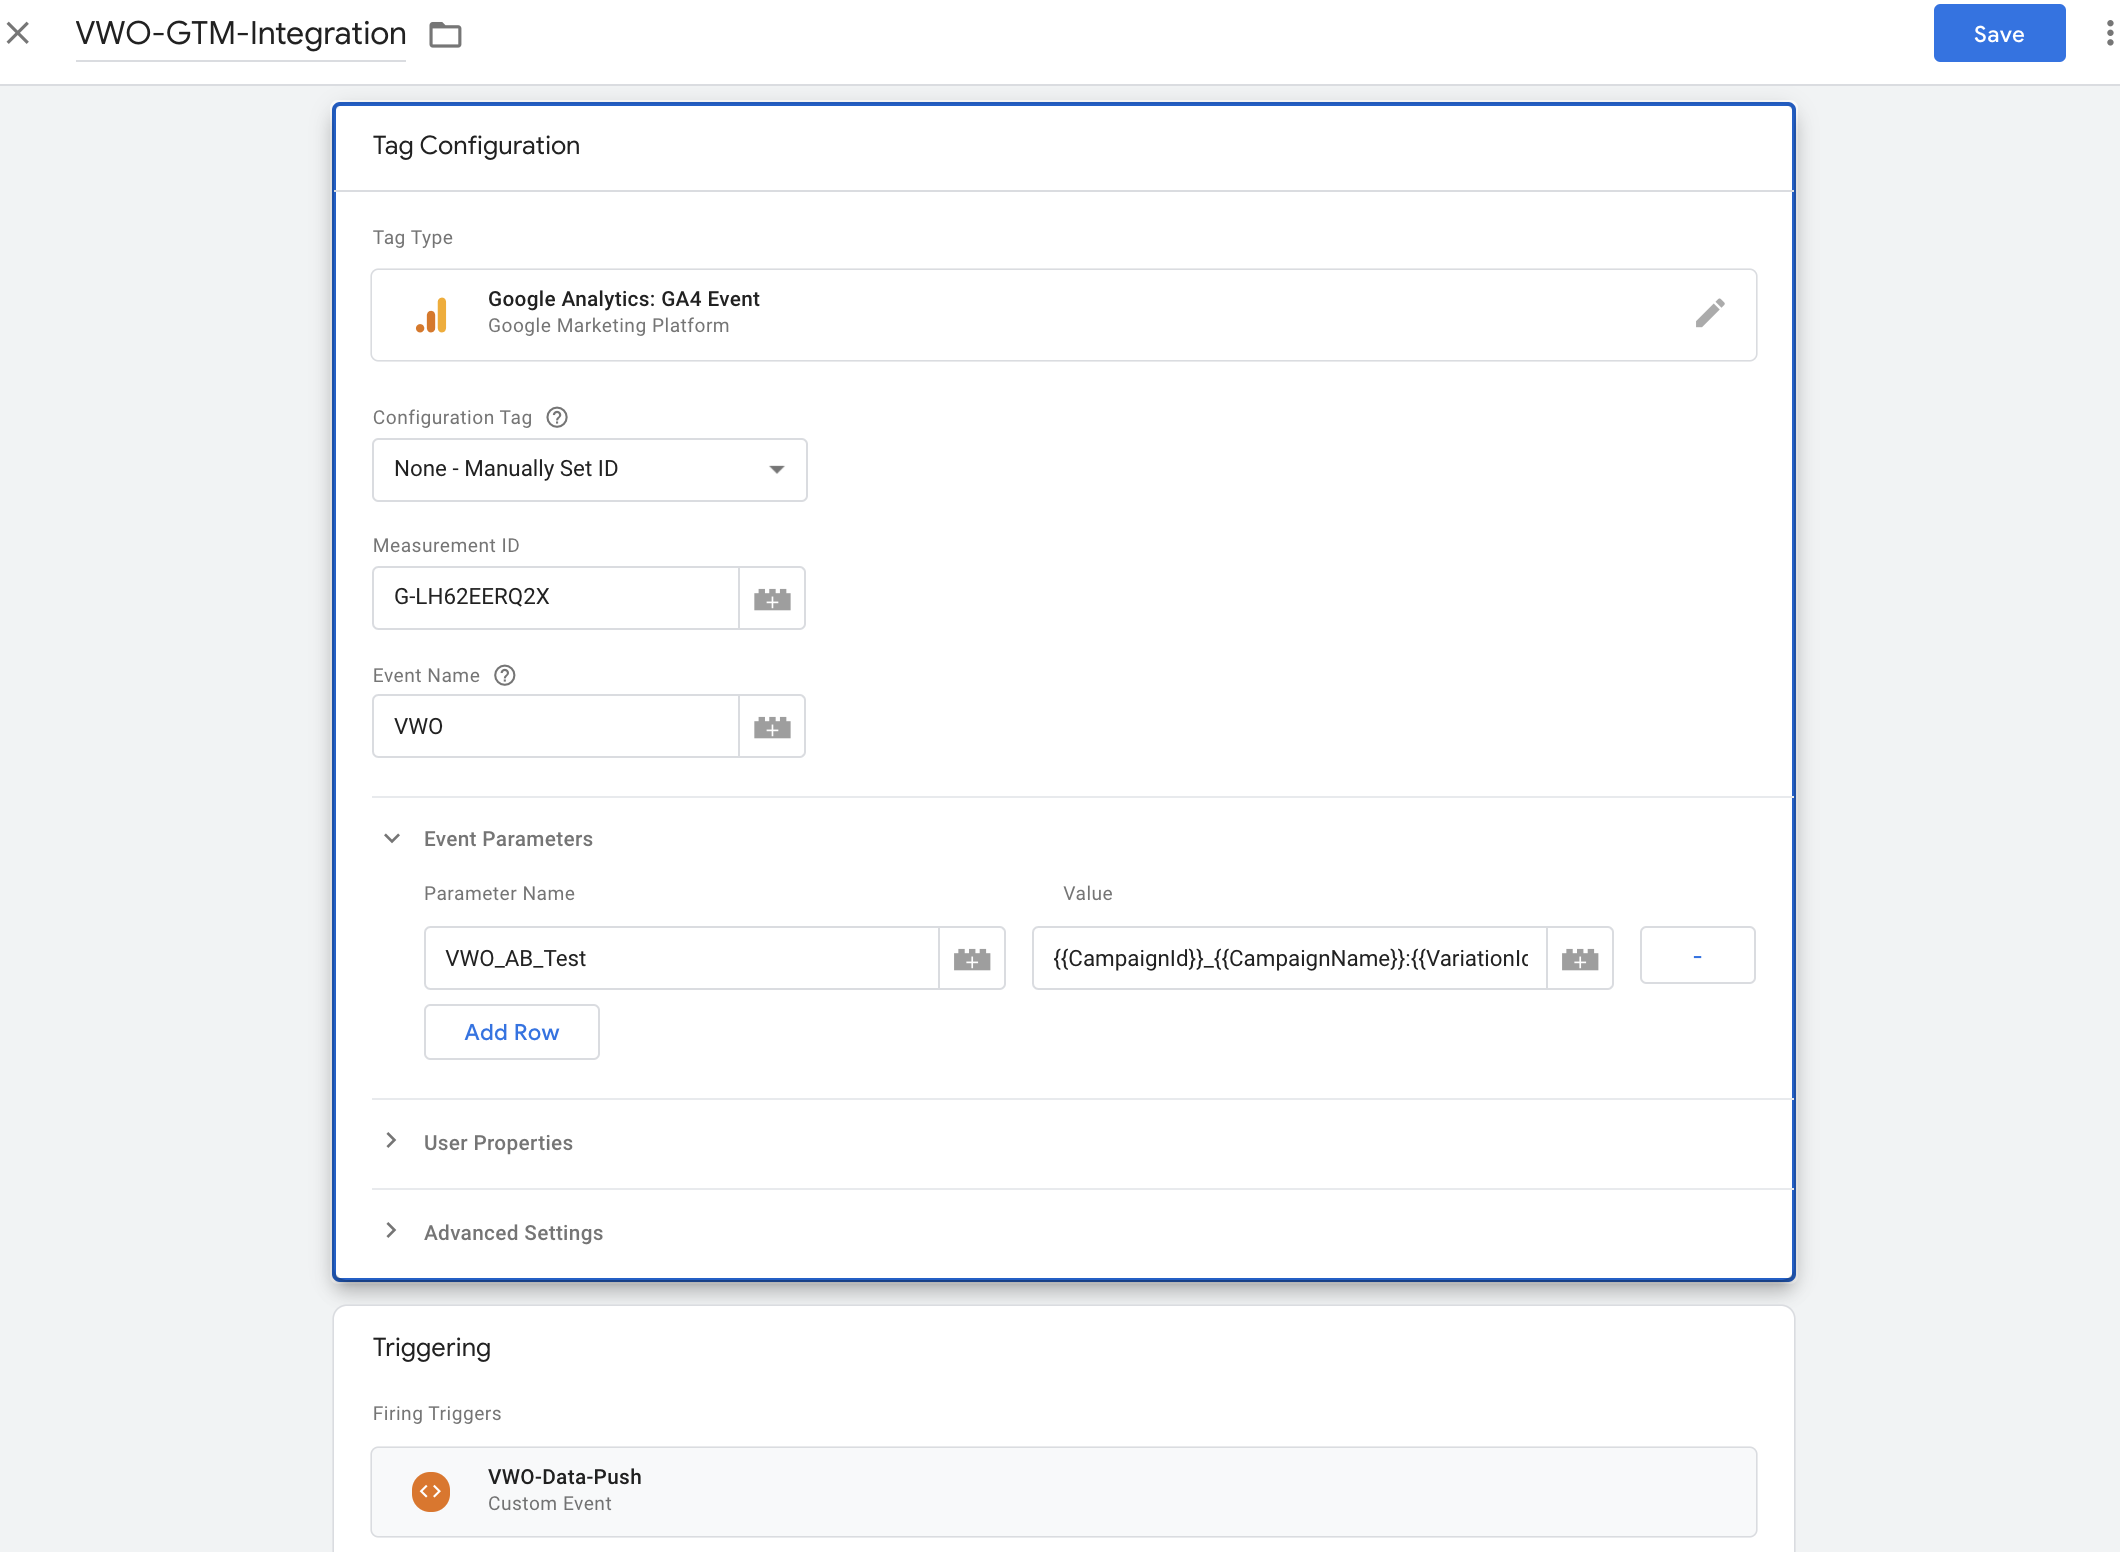This screenshot has width=2120, height=1552.
Task: Open the Configuration Tag dropdown
Action: (590, 470)
